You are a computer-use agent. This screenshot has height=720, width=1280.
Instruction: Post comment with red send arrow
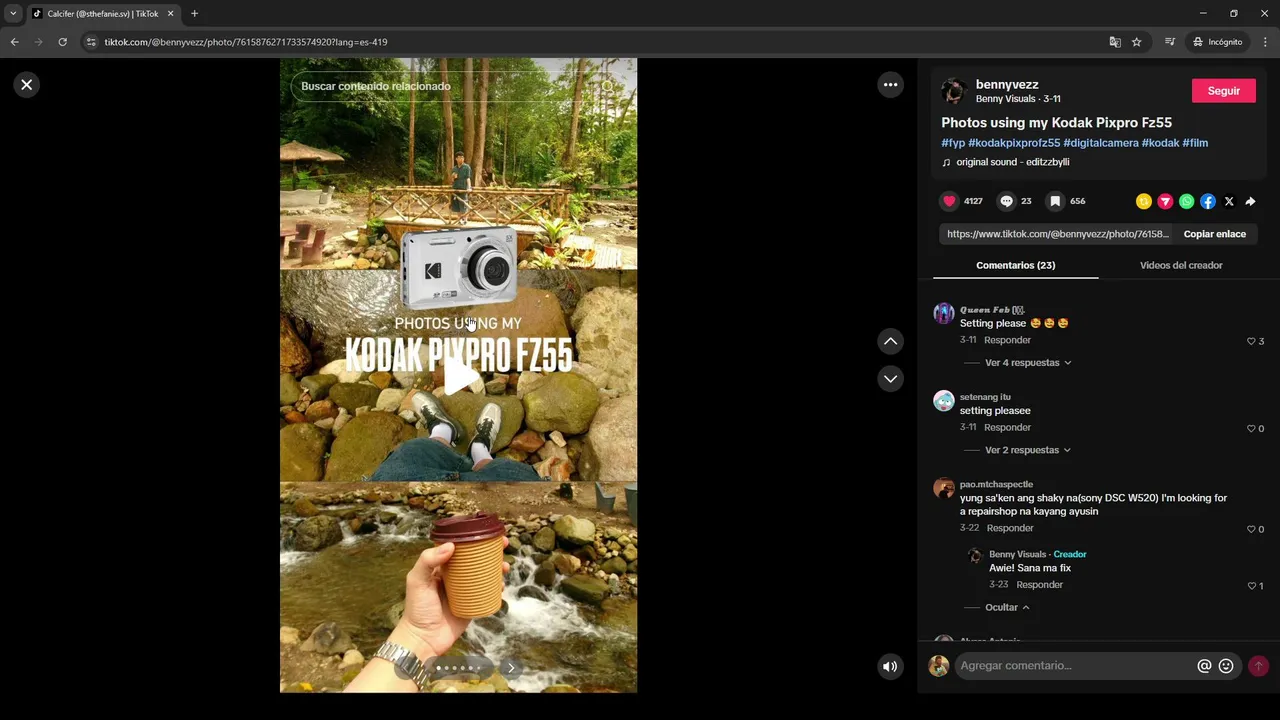tap(1258, 666)
